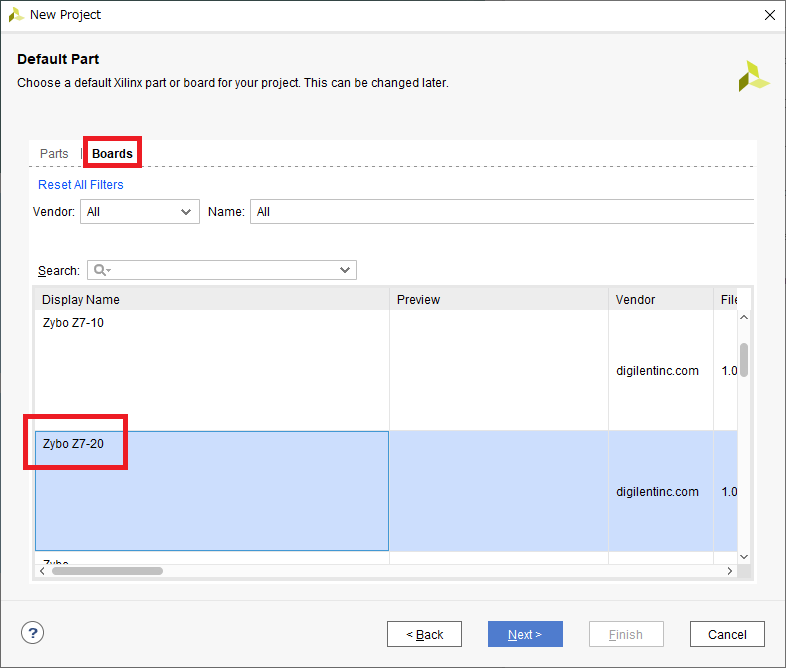786x668 pixels.
Task: Sort by the Display Name column header
Action: point(212,300)
